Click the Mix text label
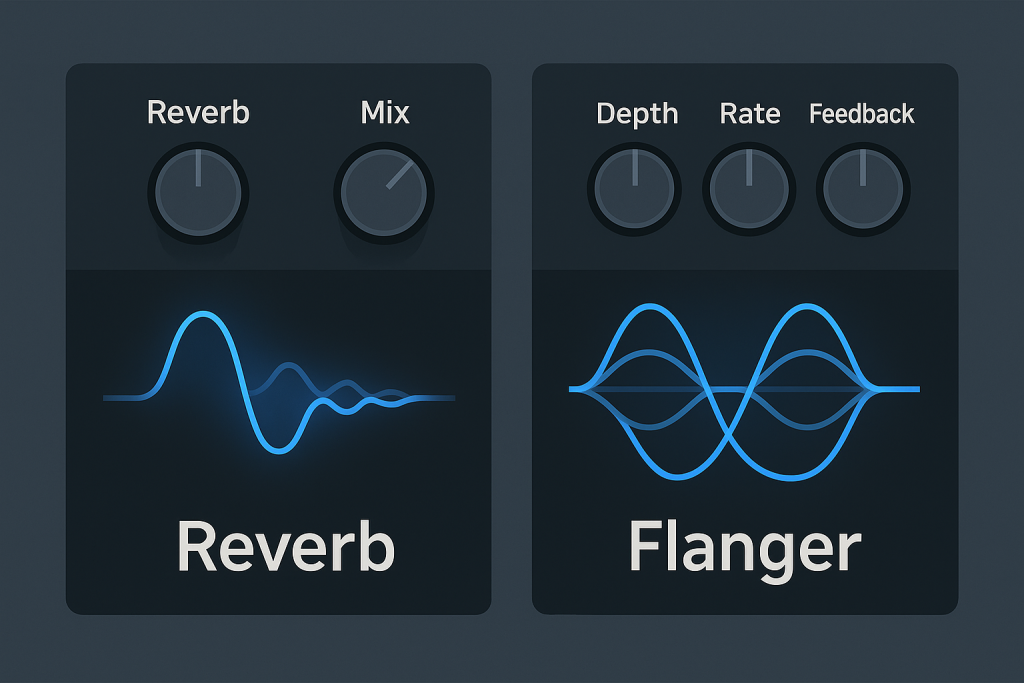The image size is (1024, 683). (385, 112)
